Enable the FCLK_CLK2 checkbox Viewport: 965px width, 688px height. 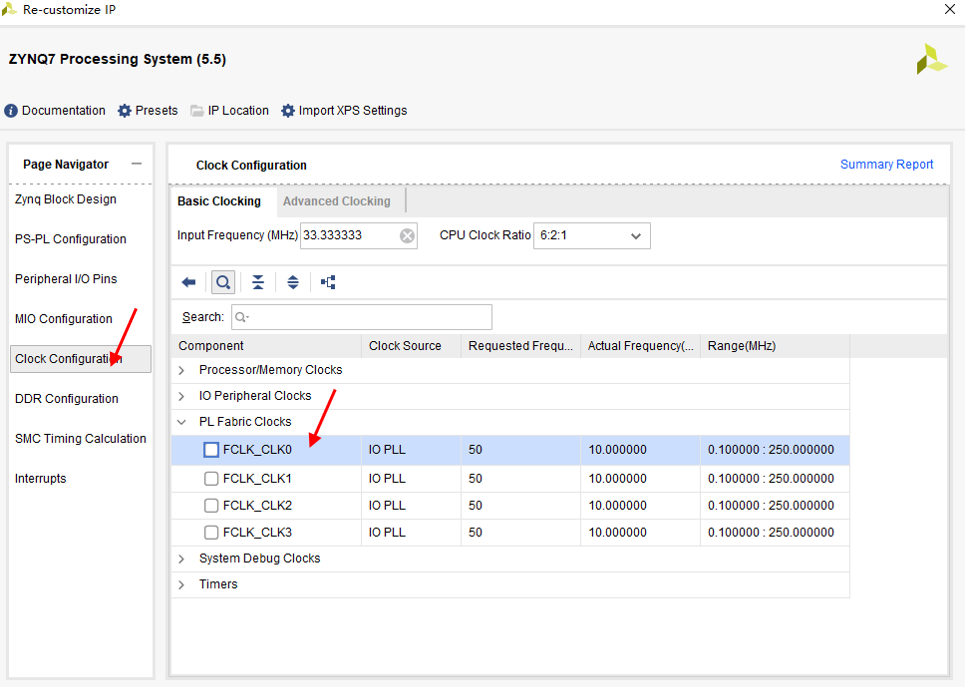[x=211, y=505]
